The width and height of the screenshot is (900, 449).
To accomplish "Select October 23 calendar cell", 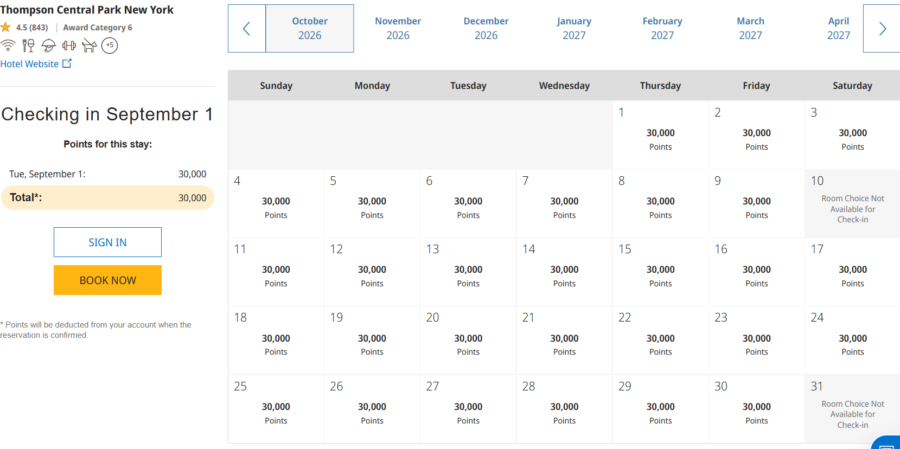I will [757, 340].
